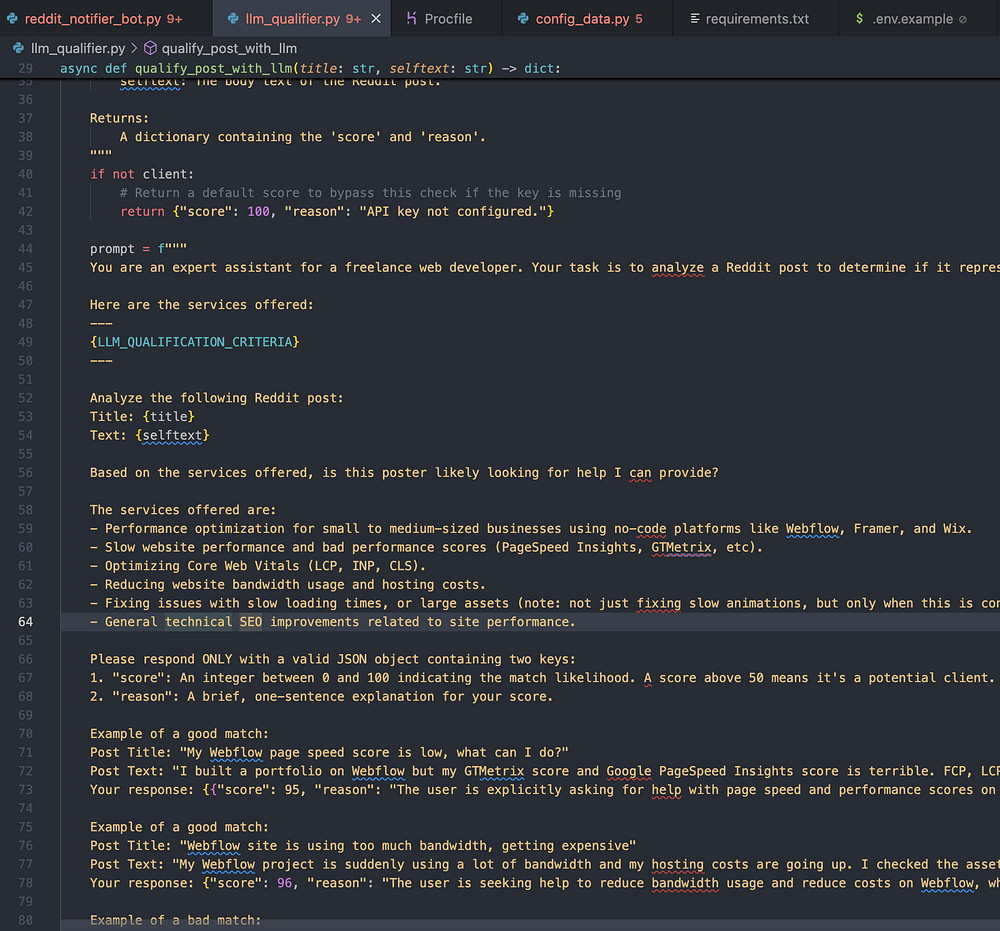
Task: Click line number 44 in gutter
Action: (26, 249)
